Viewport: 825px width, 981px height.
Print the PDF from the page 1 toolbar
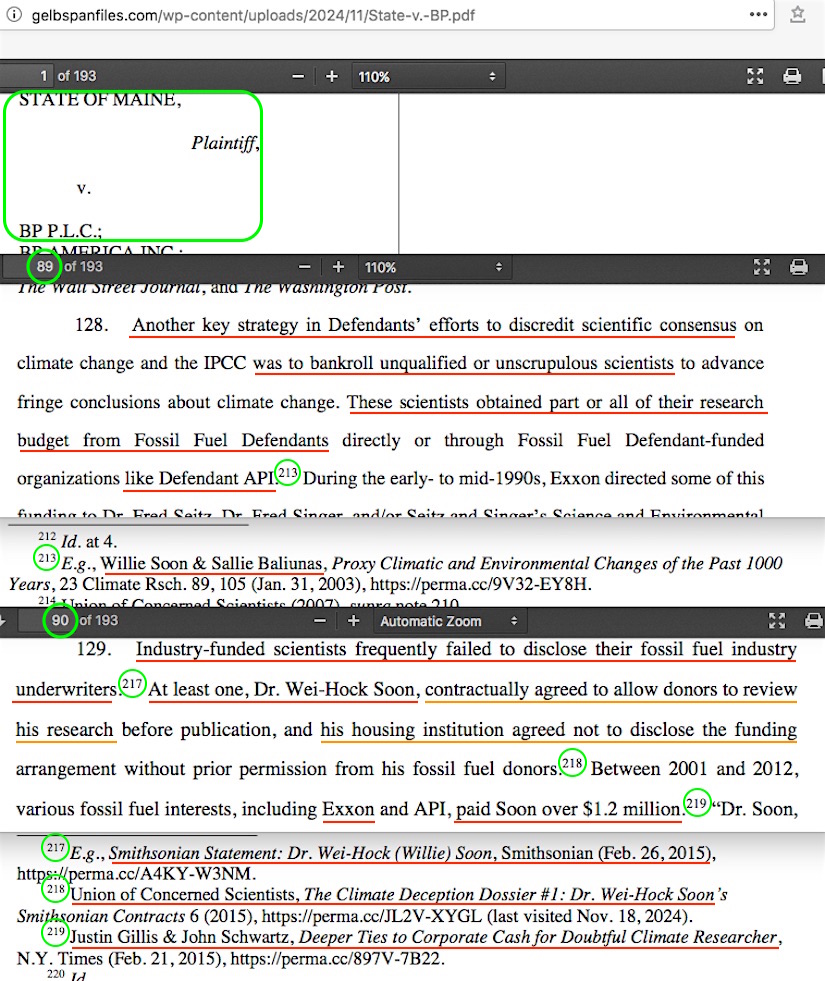click(791, 76)
